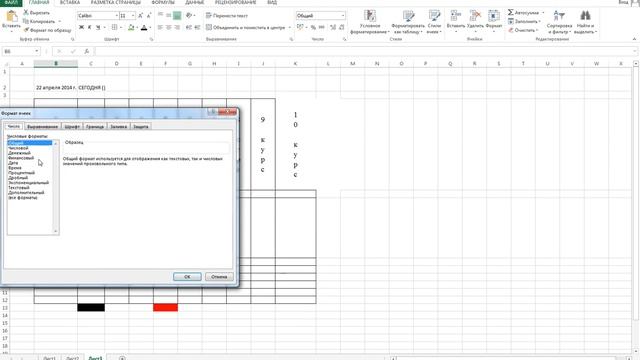This screenshot has width=640, height=360.
Task: Switch to the Заливка tab in Format Cells dialog
Action: (x=118, y=127)
